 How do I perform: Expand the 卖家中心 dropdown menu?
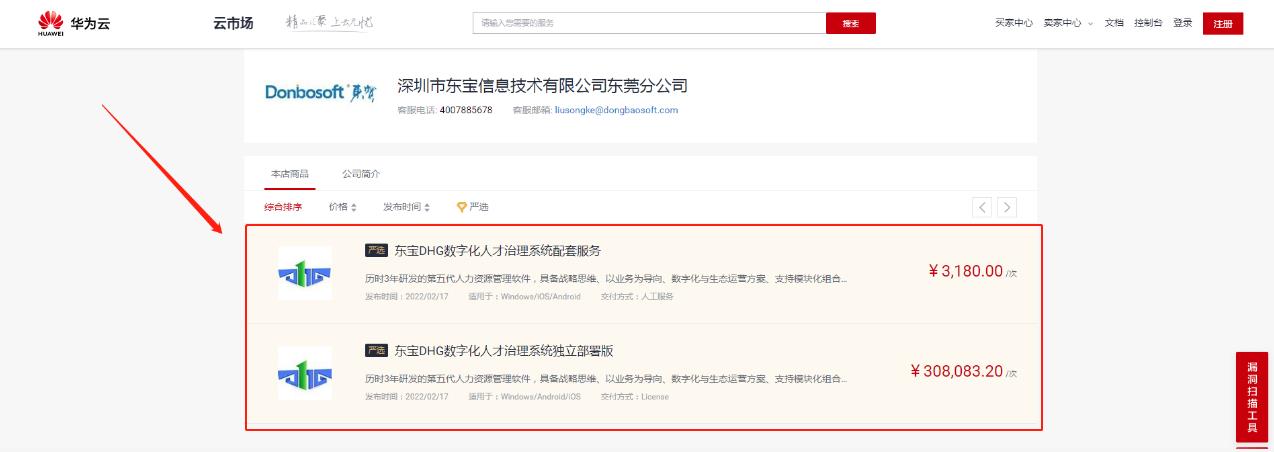pyautogui.click(x=1067, y=23)
